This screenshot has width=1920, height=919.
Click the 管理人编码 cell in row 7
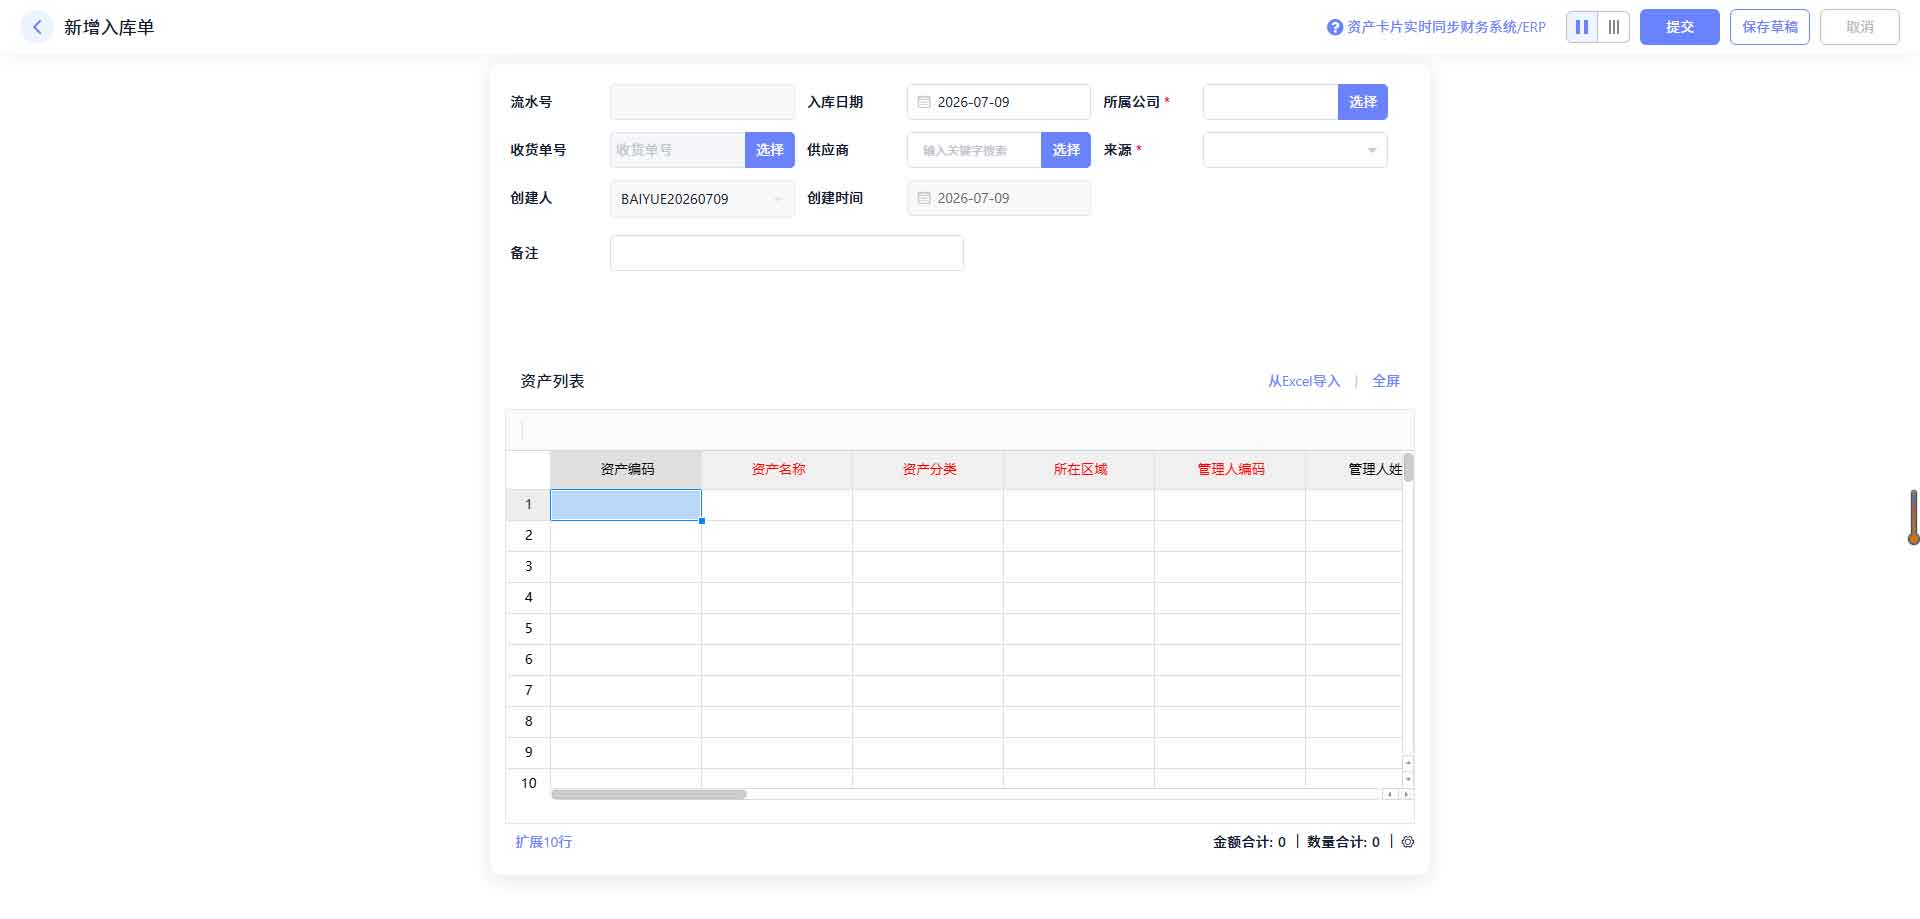coord(1230,691)
